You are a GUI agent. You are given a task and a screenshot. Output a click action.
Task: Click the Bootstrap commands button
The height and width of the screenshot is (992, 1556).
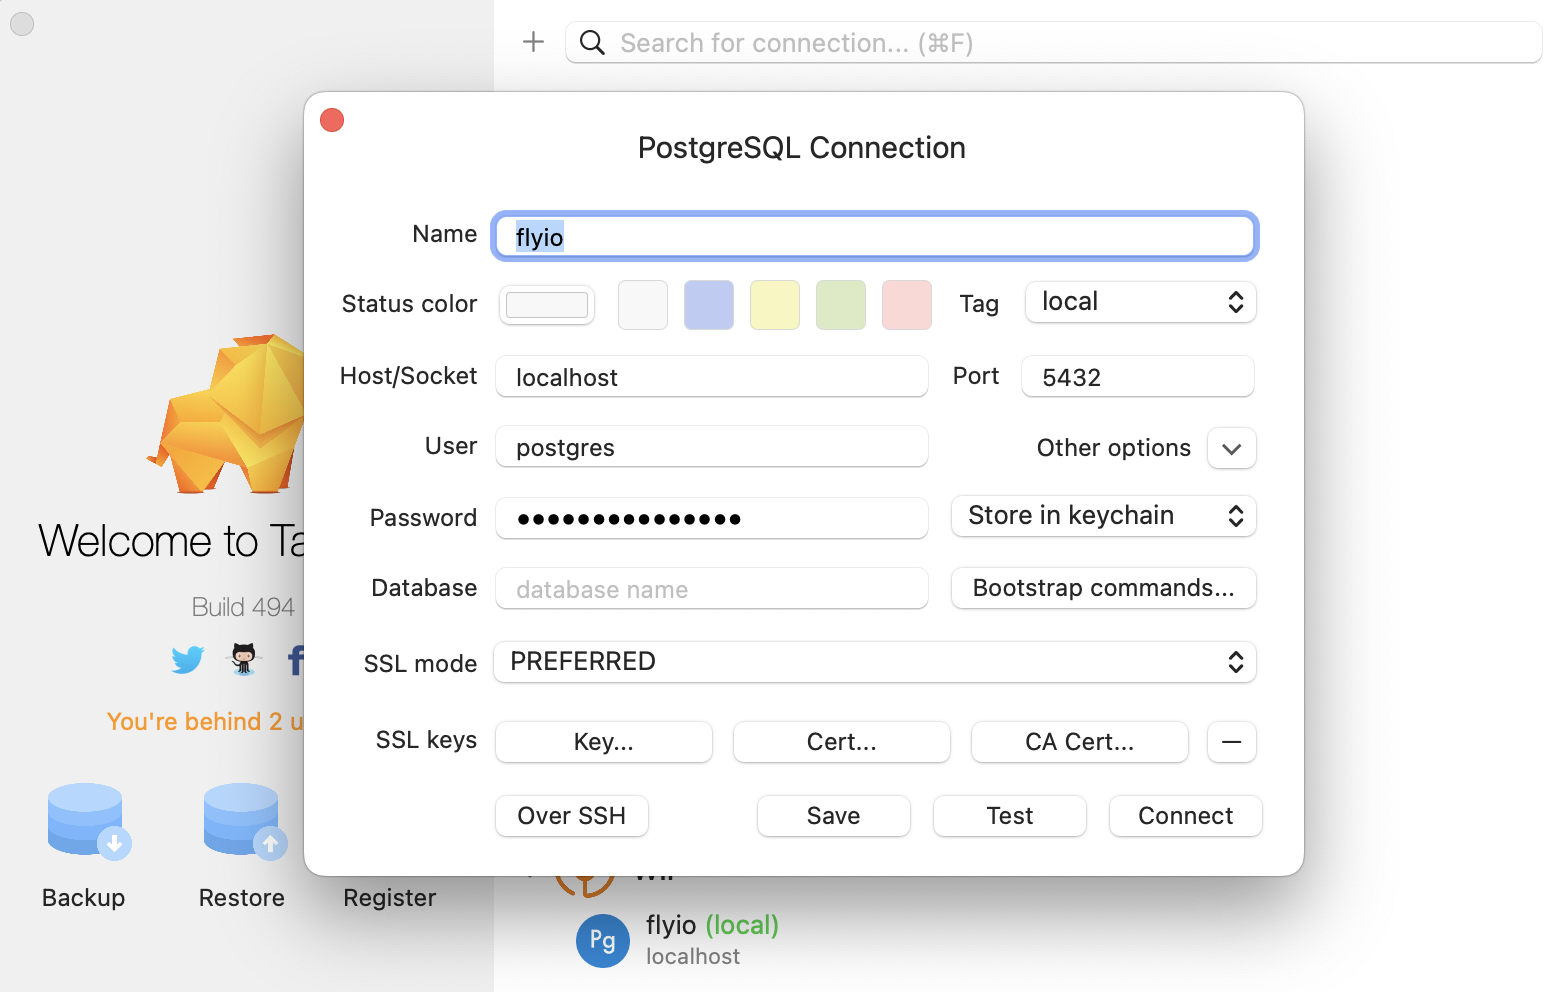(1104, 588)
